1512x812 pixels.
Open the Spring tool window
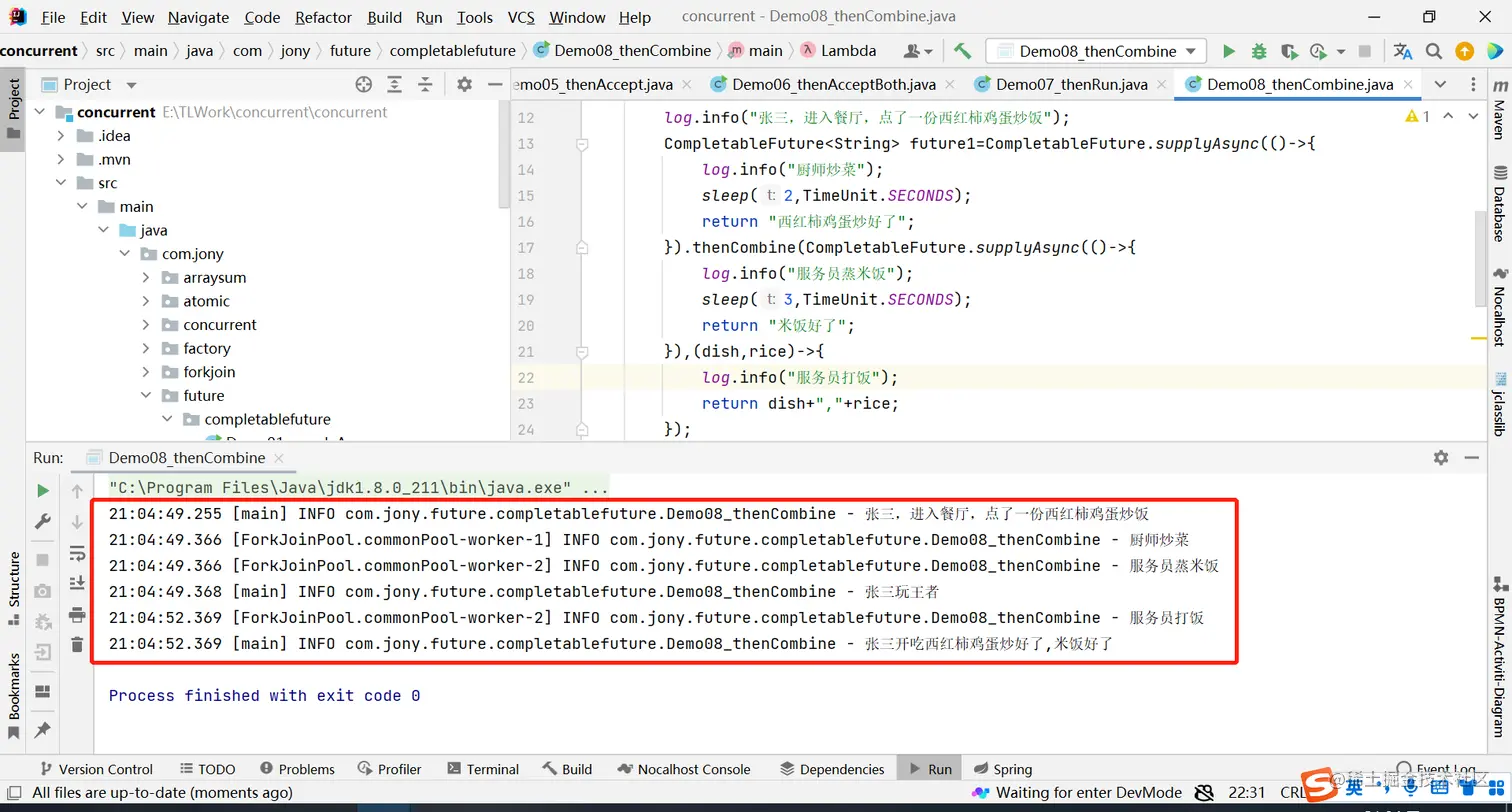[x=1001, y=769]
